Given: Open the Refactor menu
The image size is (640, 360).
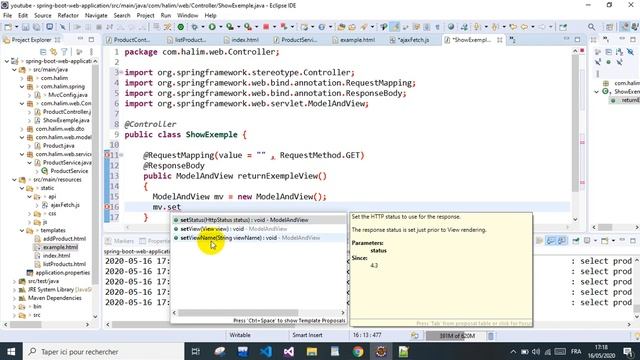Looking at the screenshot, I should [68, 16].
